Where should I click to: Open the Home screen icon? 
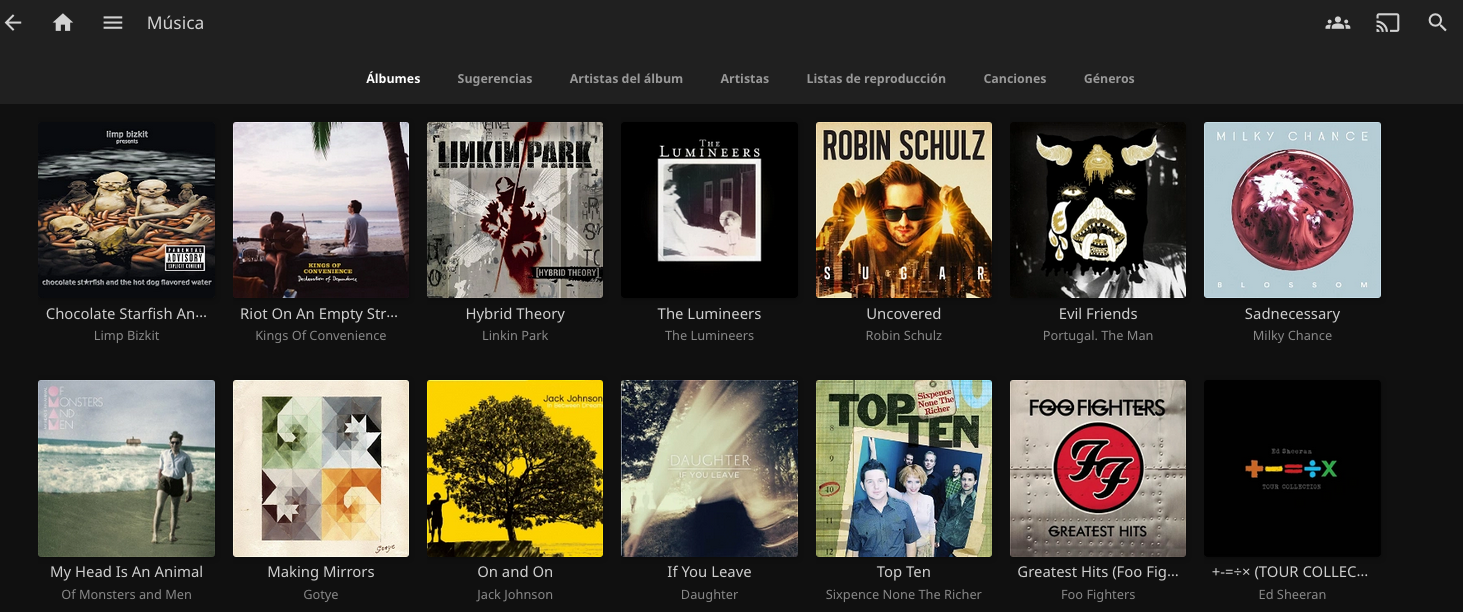pos(63,22)
